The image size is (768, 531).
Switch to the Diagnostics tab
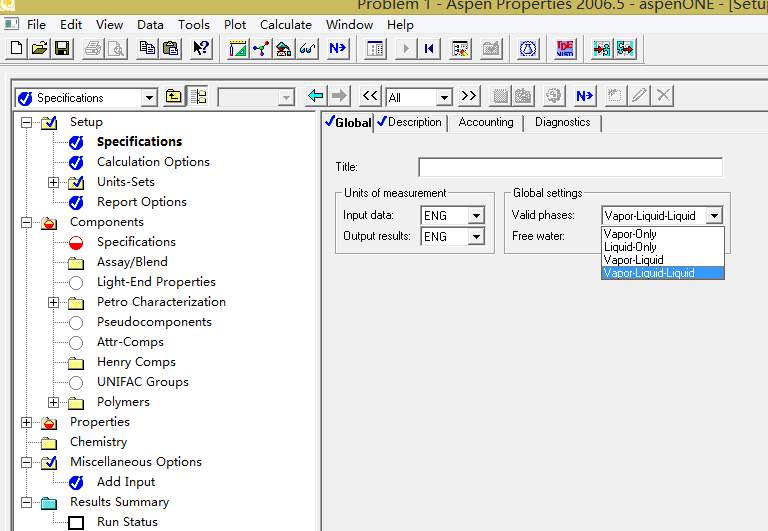562,122
